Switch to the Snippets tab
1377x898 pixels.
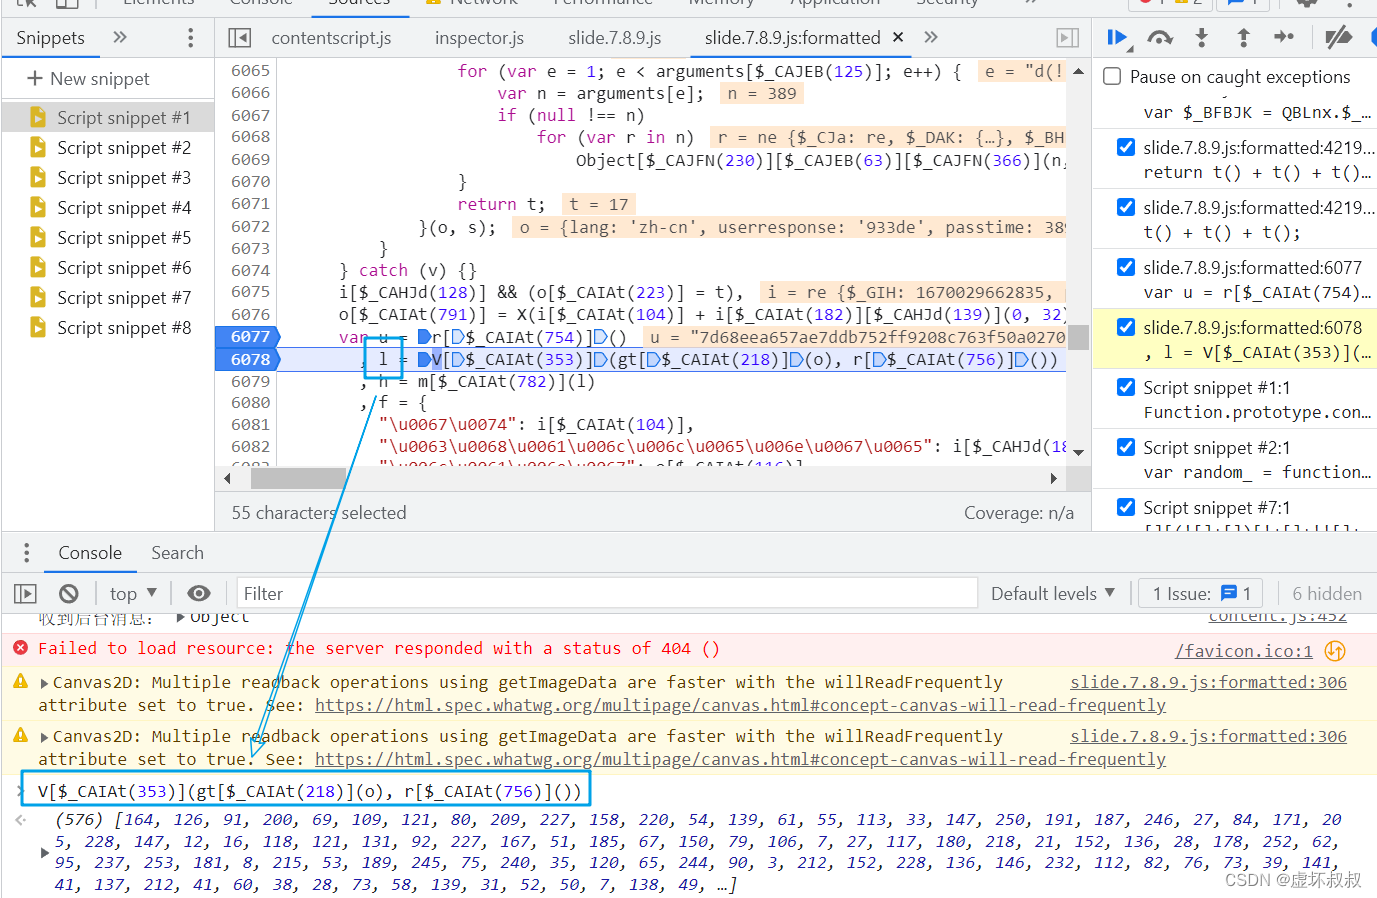pos(50,38)
